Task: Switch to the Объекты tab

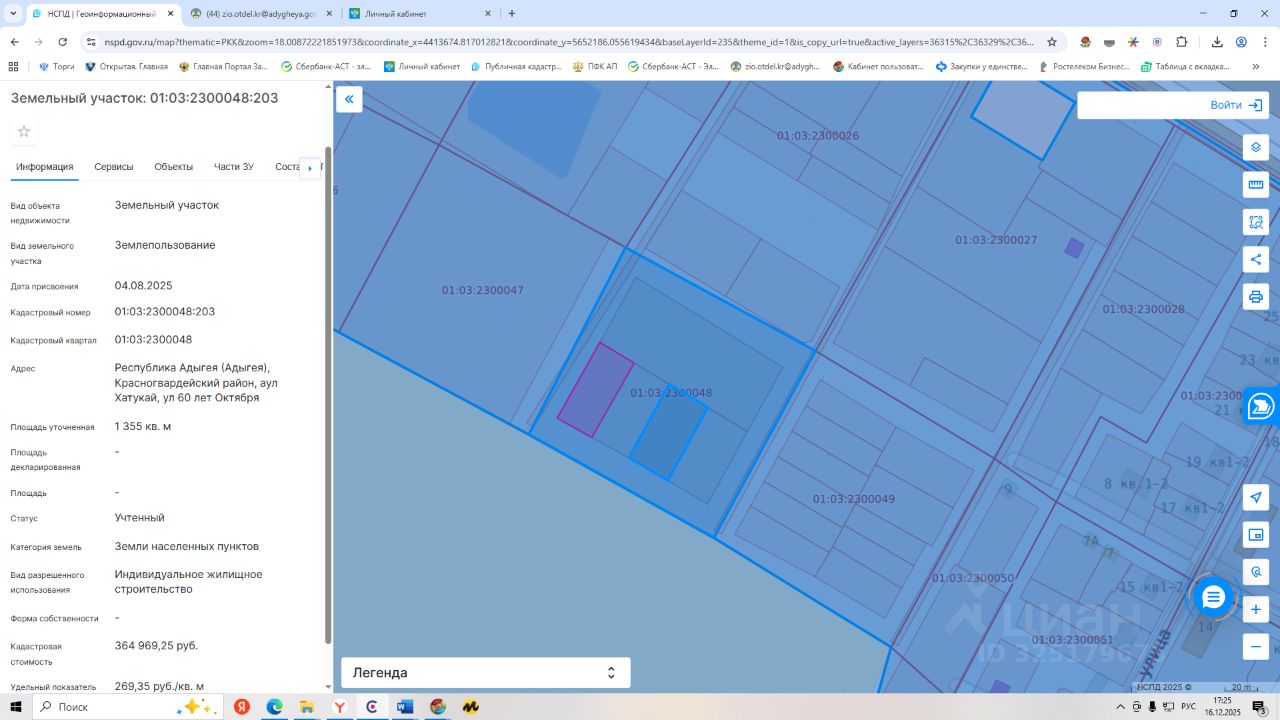Action: click(174, 167)
